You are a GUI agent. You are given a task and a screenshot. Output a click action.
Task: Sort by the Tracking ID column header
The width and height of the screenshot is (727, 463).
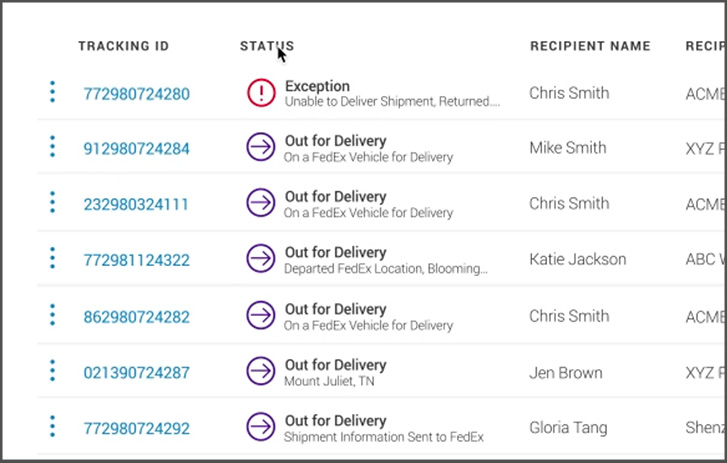coord(124,46)
